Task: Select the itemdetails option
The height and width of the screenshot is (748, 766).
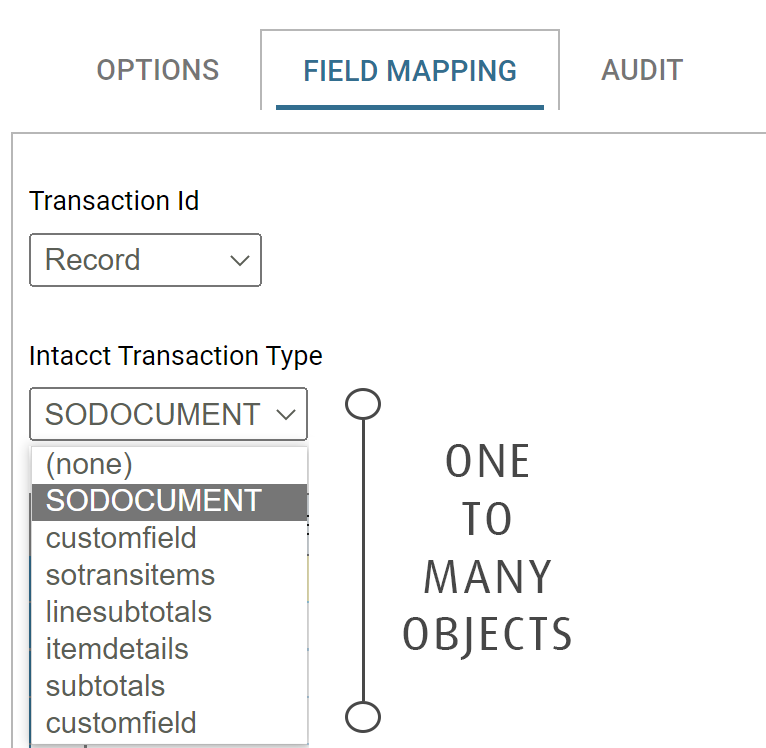Action: tap(170, 649)
